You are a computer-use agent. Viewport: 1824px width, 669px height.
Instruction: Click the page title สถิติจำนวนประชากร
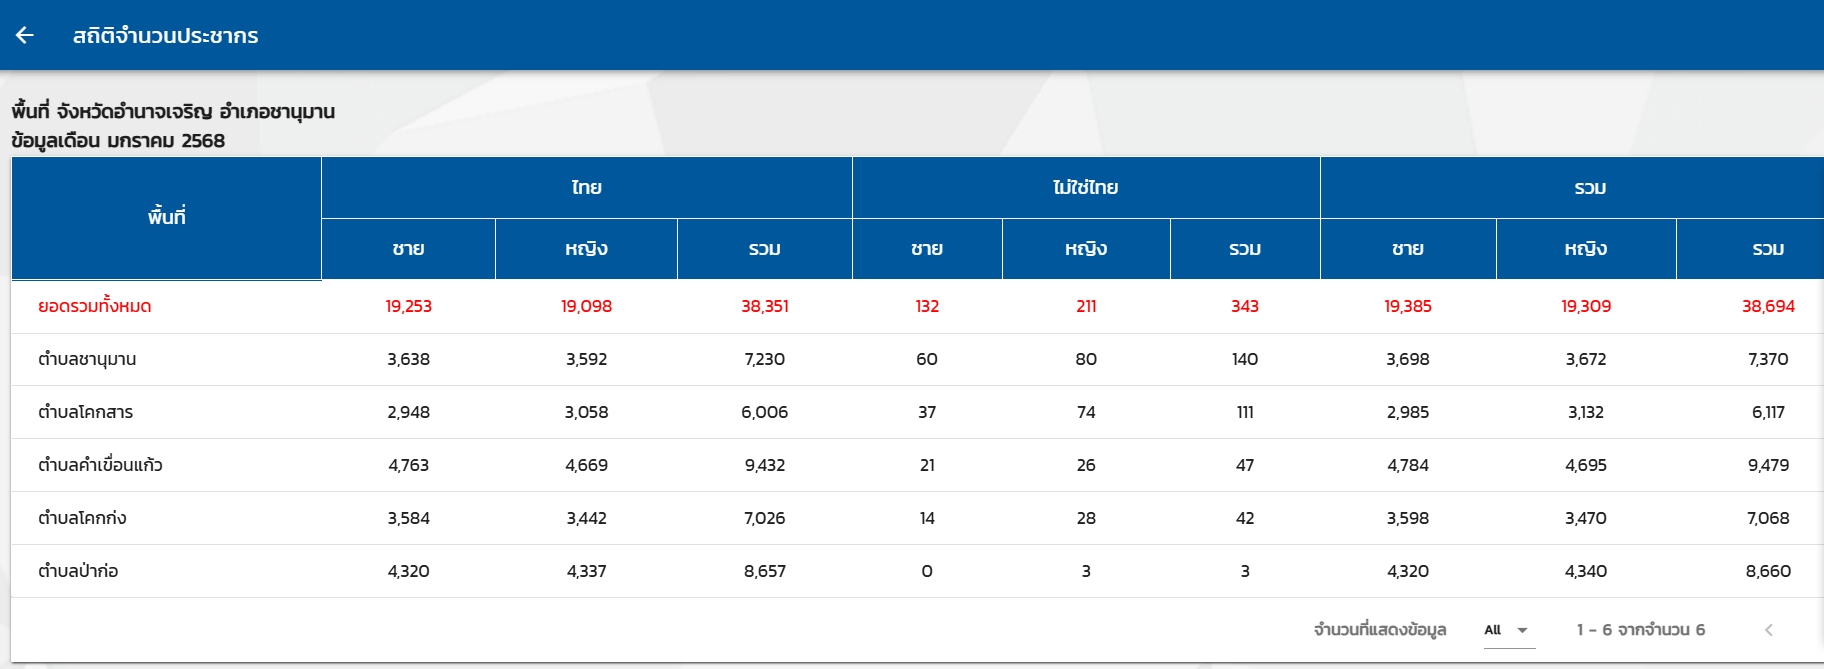165,36
